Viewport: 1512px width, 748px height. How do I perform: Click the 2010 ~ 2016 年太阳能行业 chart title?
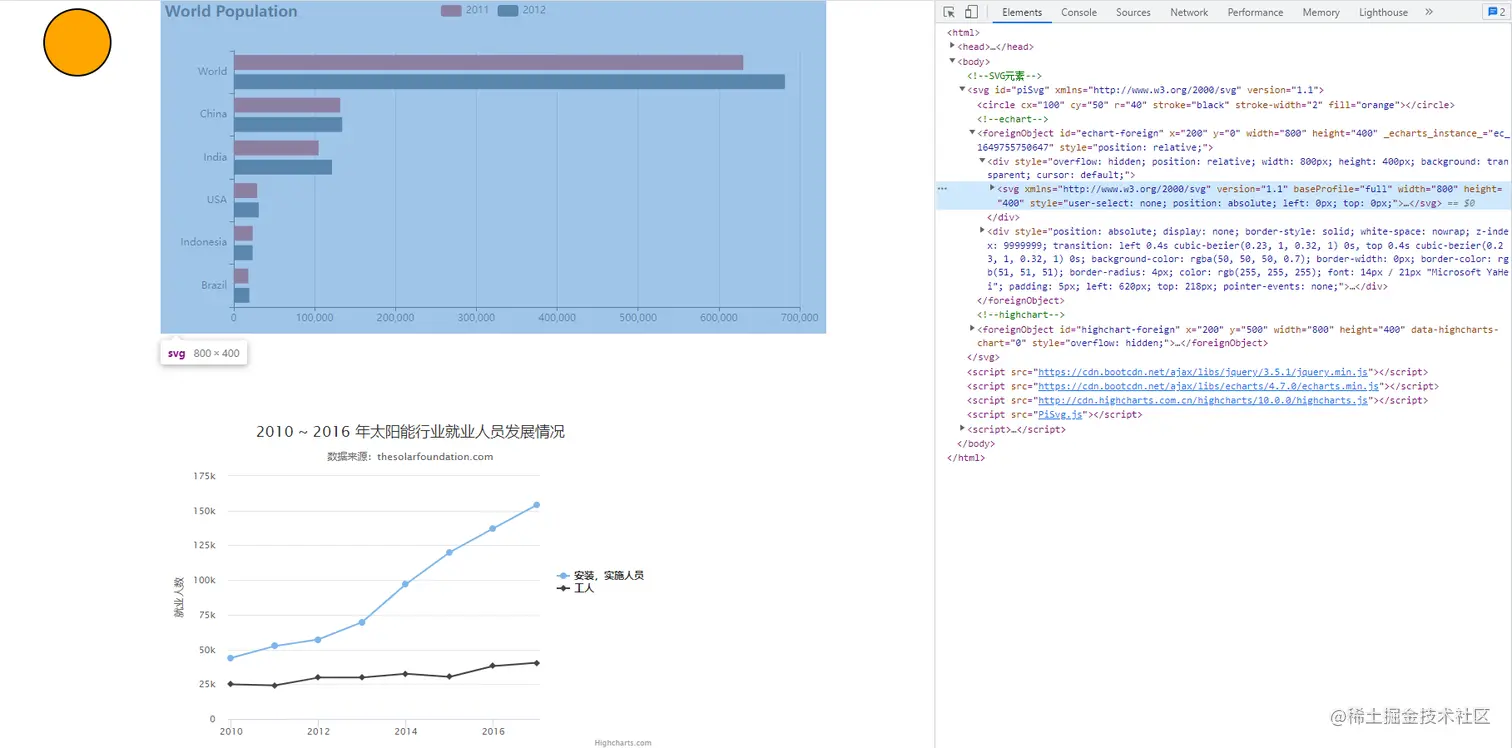pos(410,432)
